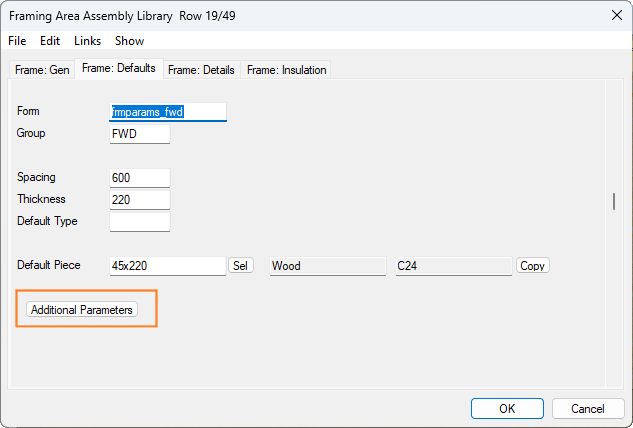
Task: Cancel the dialog
Action: coord(588,408)
